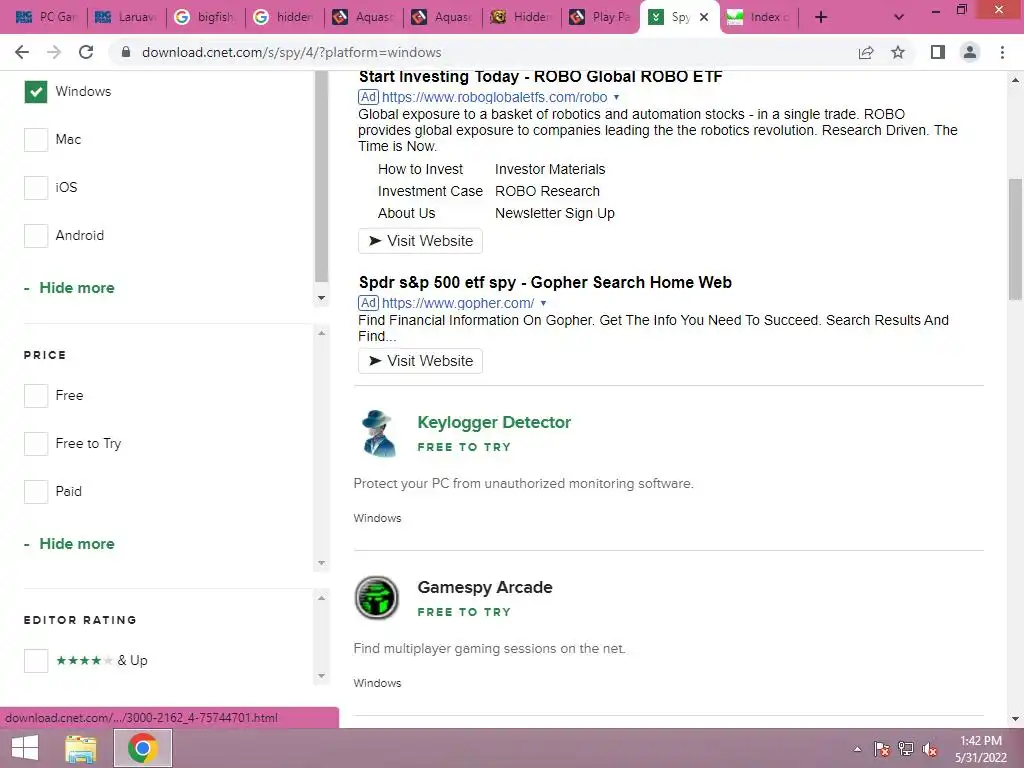Switch to the Index tab
The width and height of the screenshot is (1024, 768).
760,17
